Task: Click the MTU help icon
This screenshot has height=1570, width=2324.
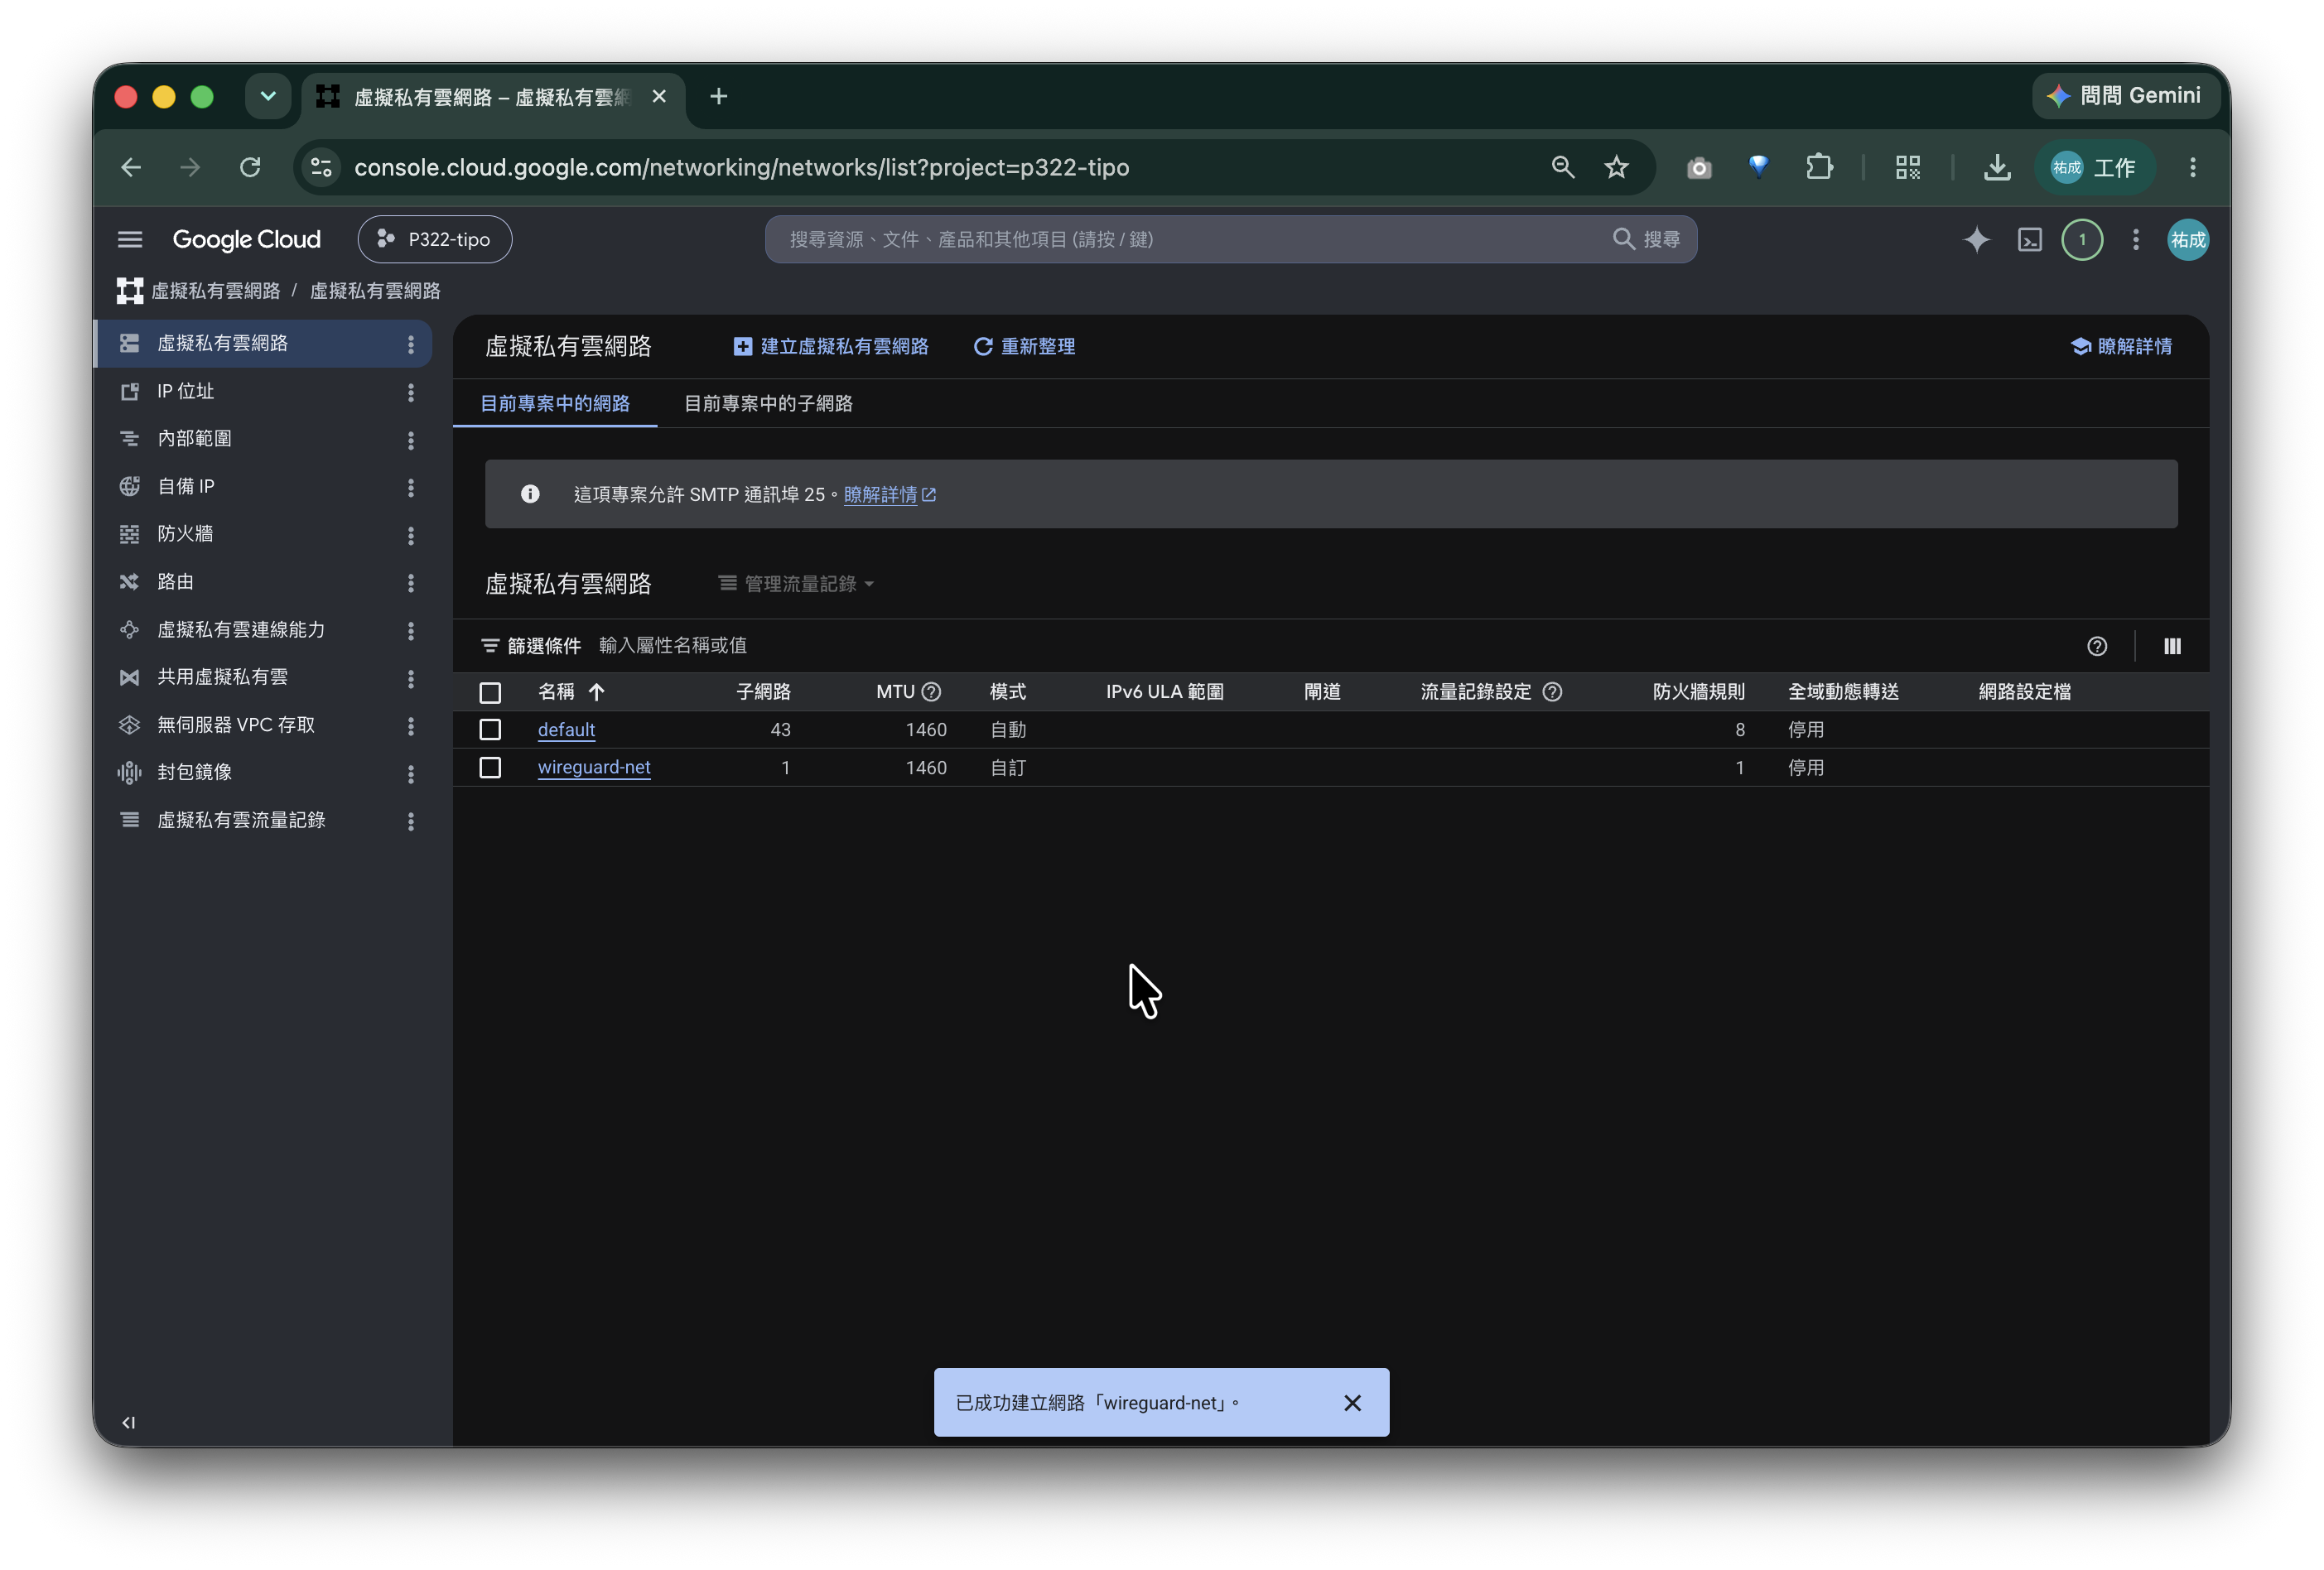Action: [x=930, y=692]
